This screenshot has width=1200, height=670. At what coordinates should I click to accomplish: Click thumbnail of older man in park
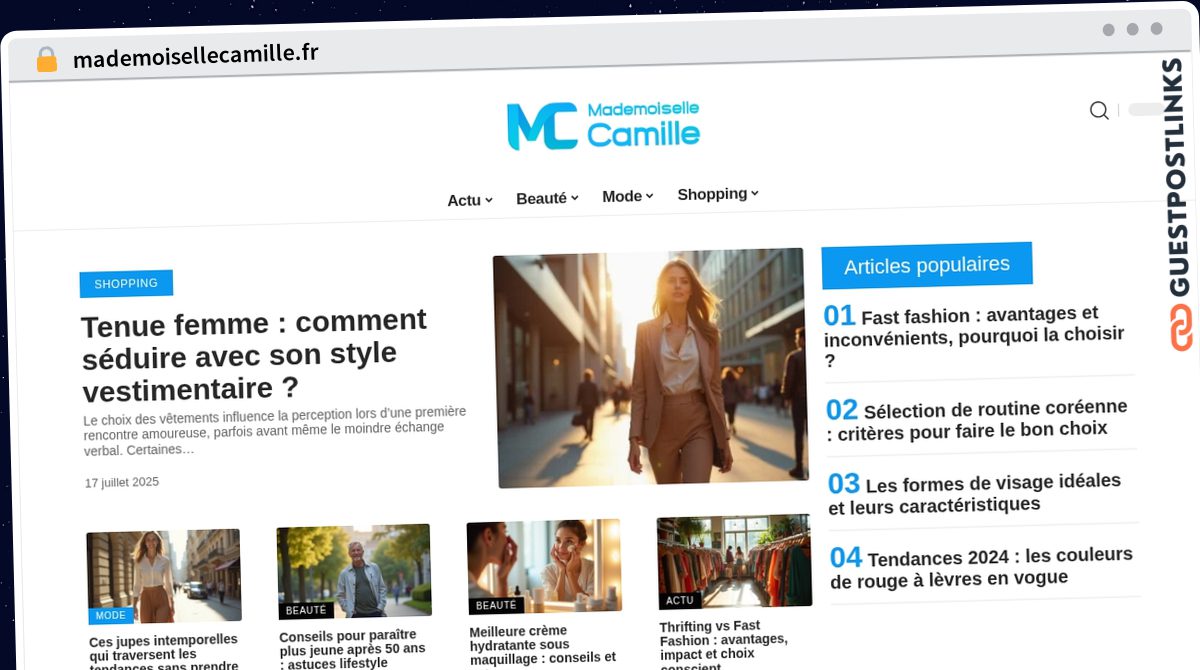click(x=354, y=571)
